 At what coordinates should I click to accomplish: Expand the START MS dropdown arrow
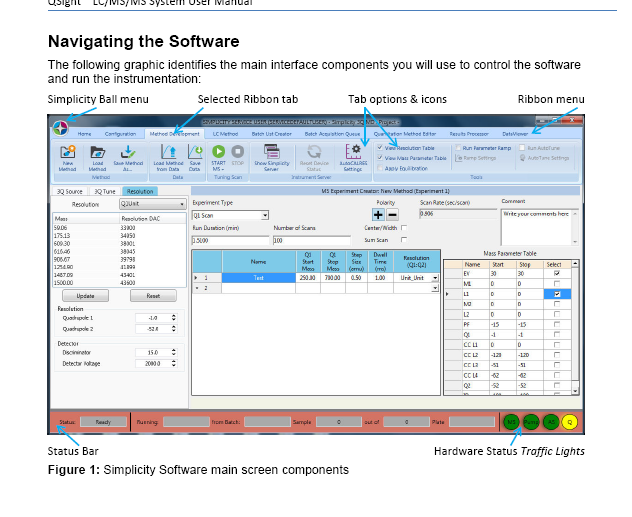223,169
